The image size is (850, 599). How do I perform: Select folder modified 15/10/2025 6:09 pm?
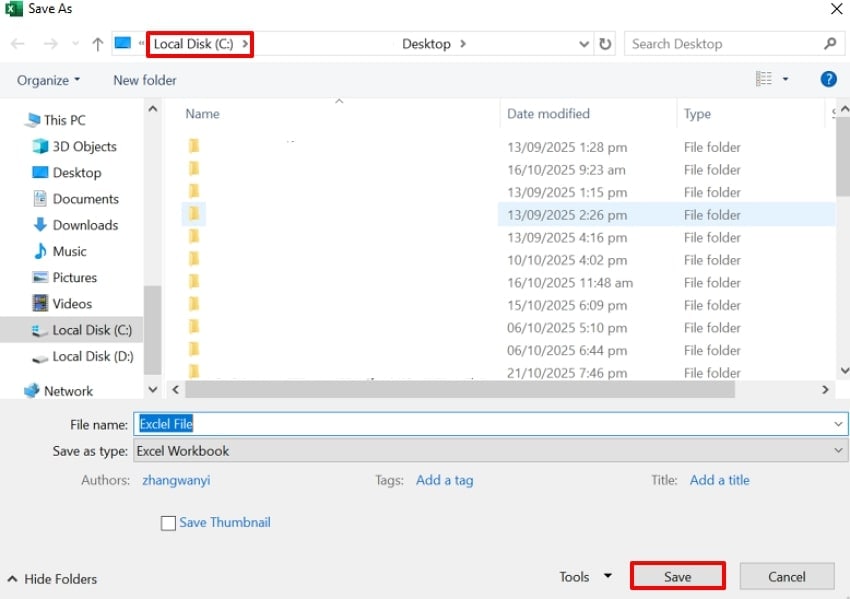click(508, 305)
